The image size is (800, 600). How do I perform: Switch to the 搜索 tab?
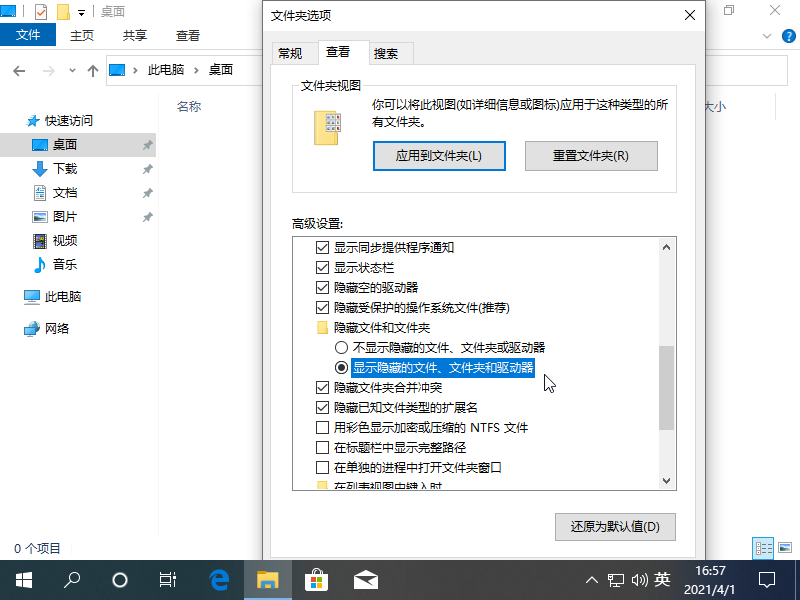click(x=386, y=53)
